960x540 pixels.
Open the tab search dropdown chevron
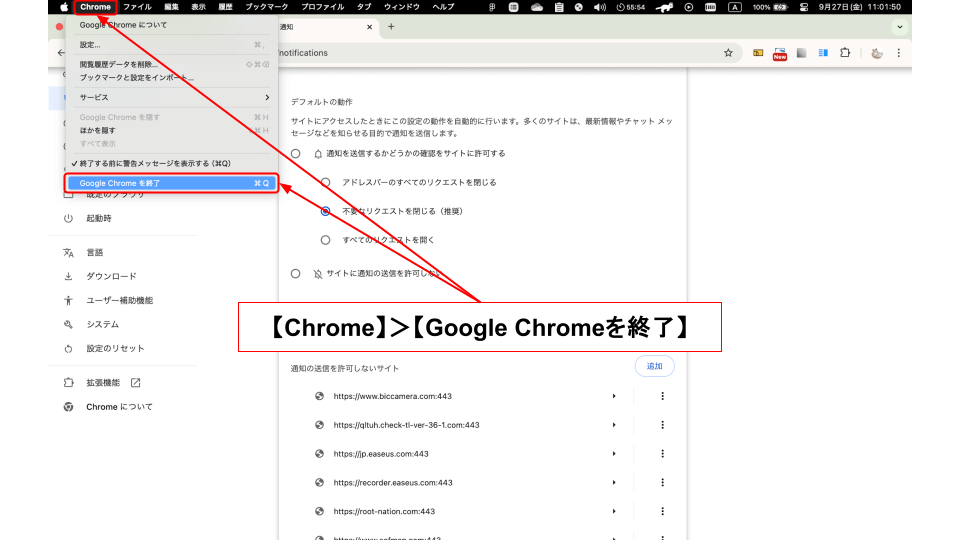(898, 26)
